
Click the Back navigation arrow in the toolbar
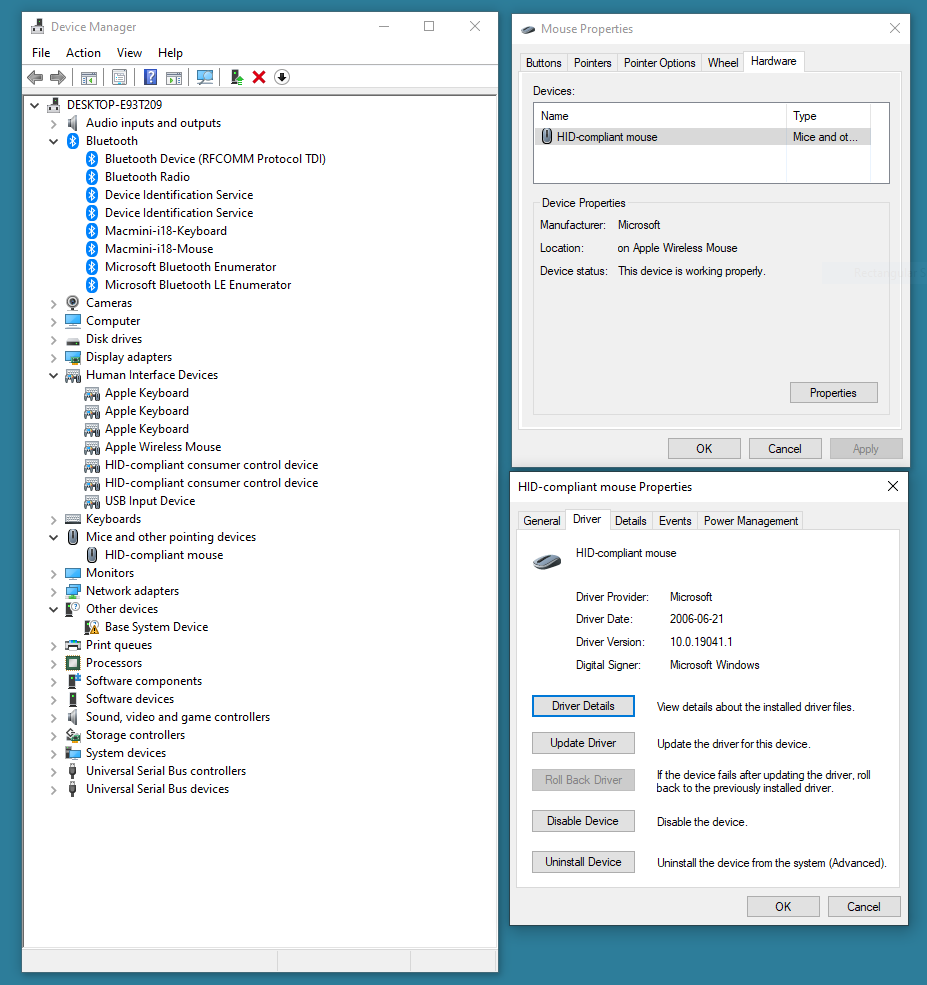coord(35,77)
